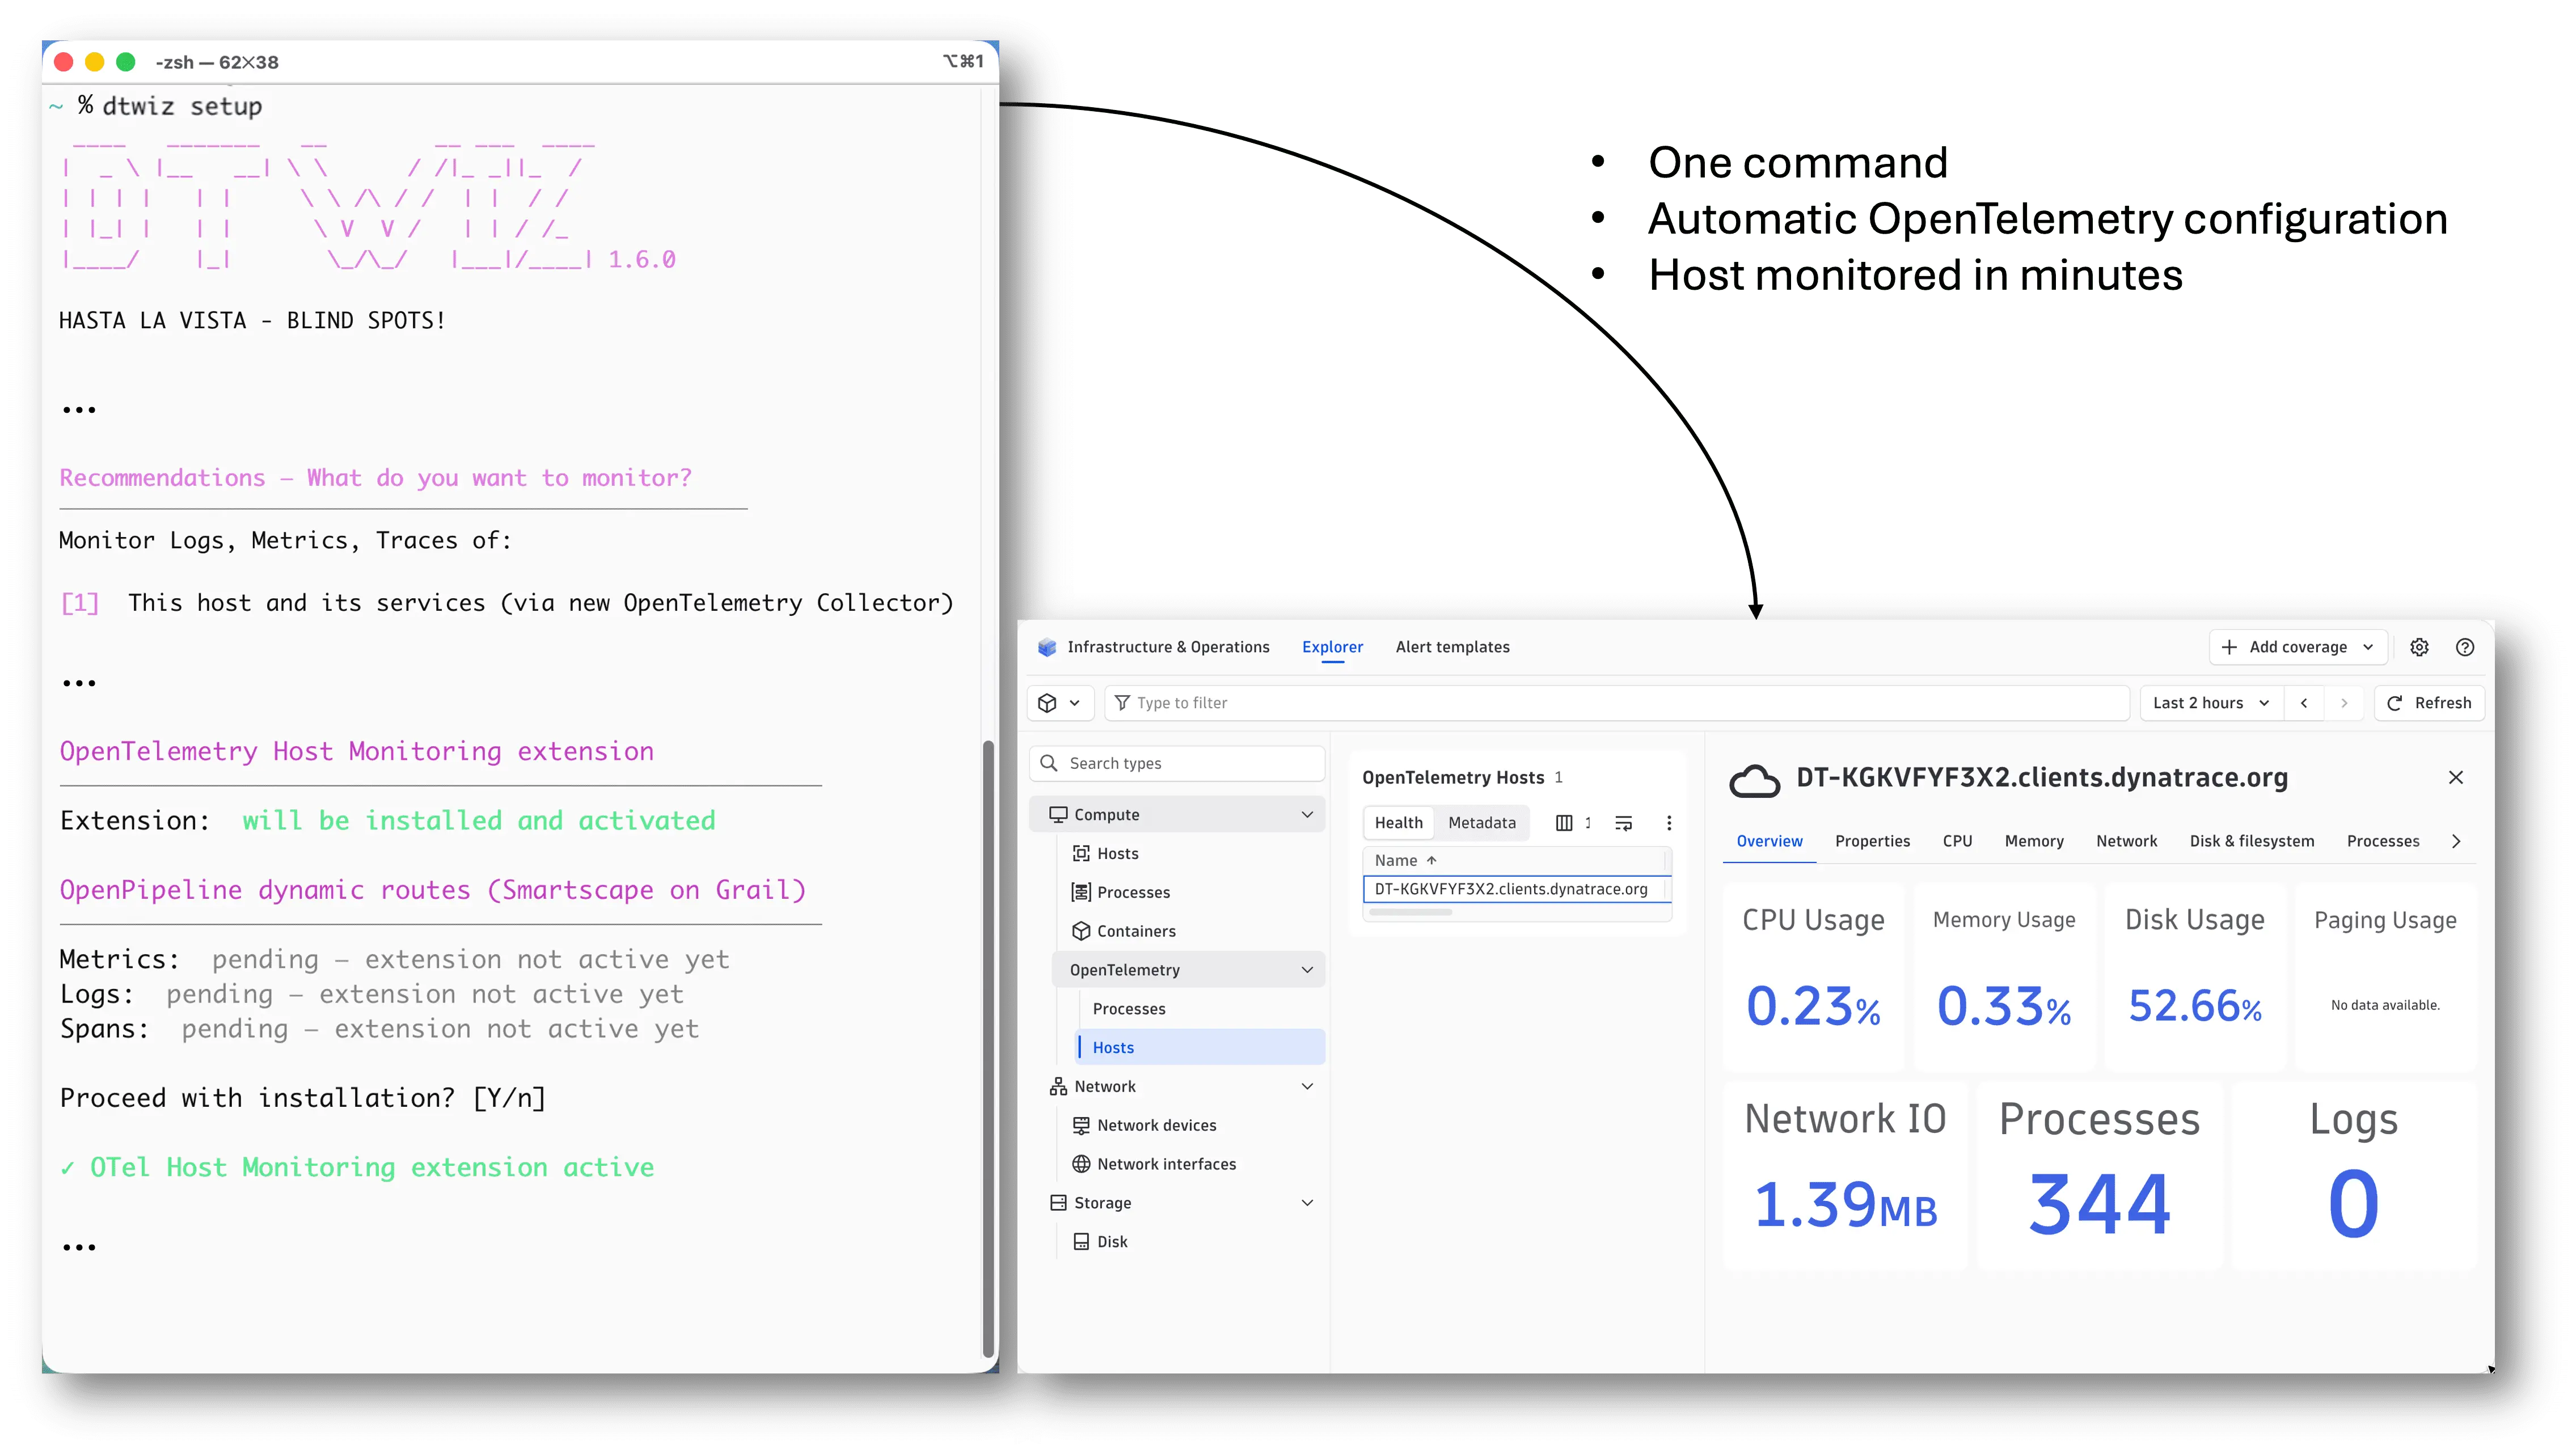
Task: Click the terminal window scrollbar
Action: tap(988, 1048)
